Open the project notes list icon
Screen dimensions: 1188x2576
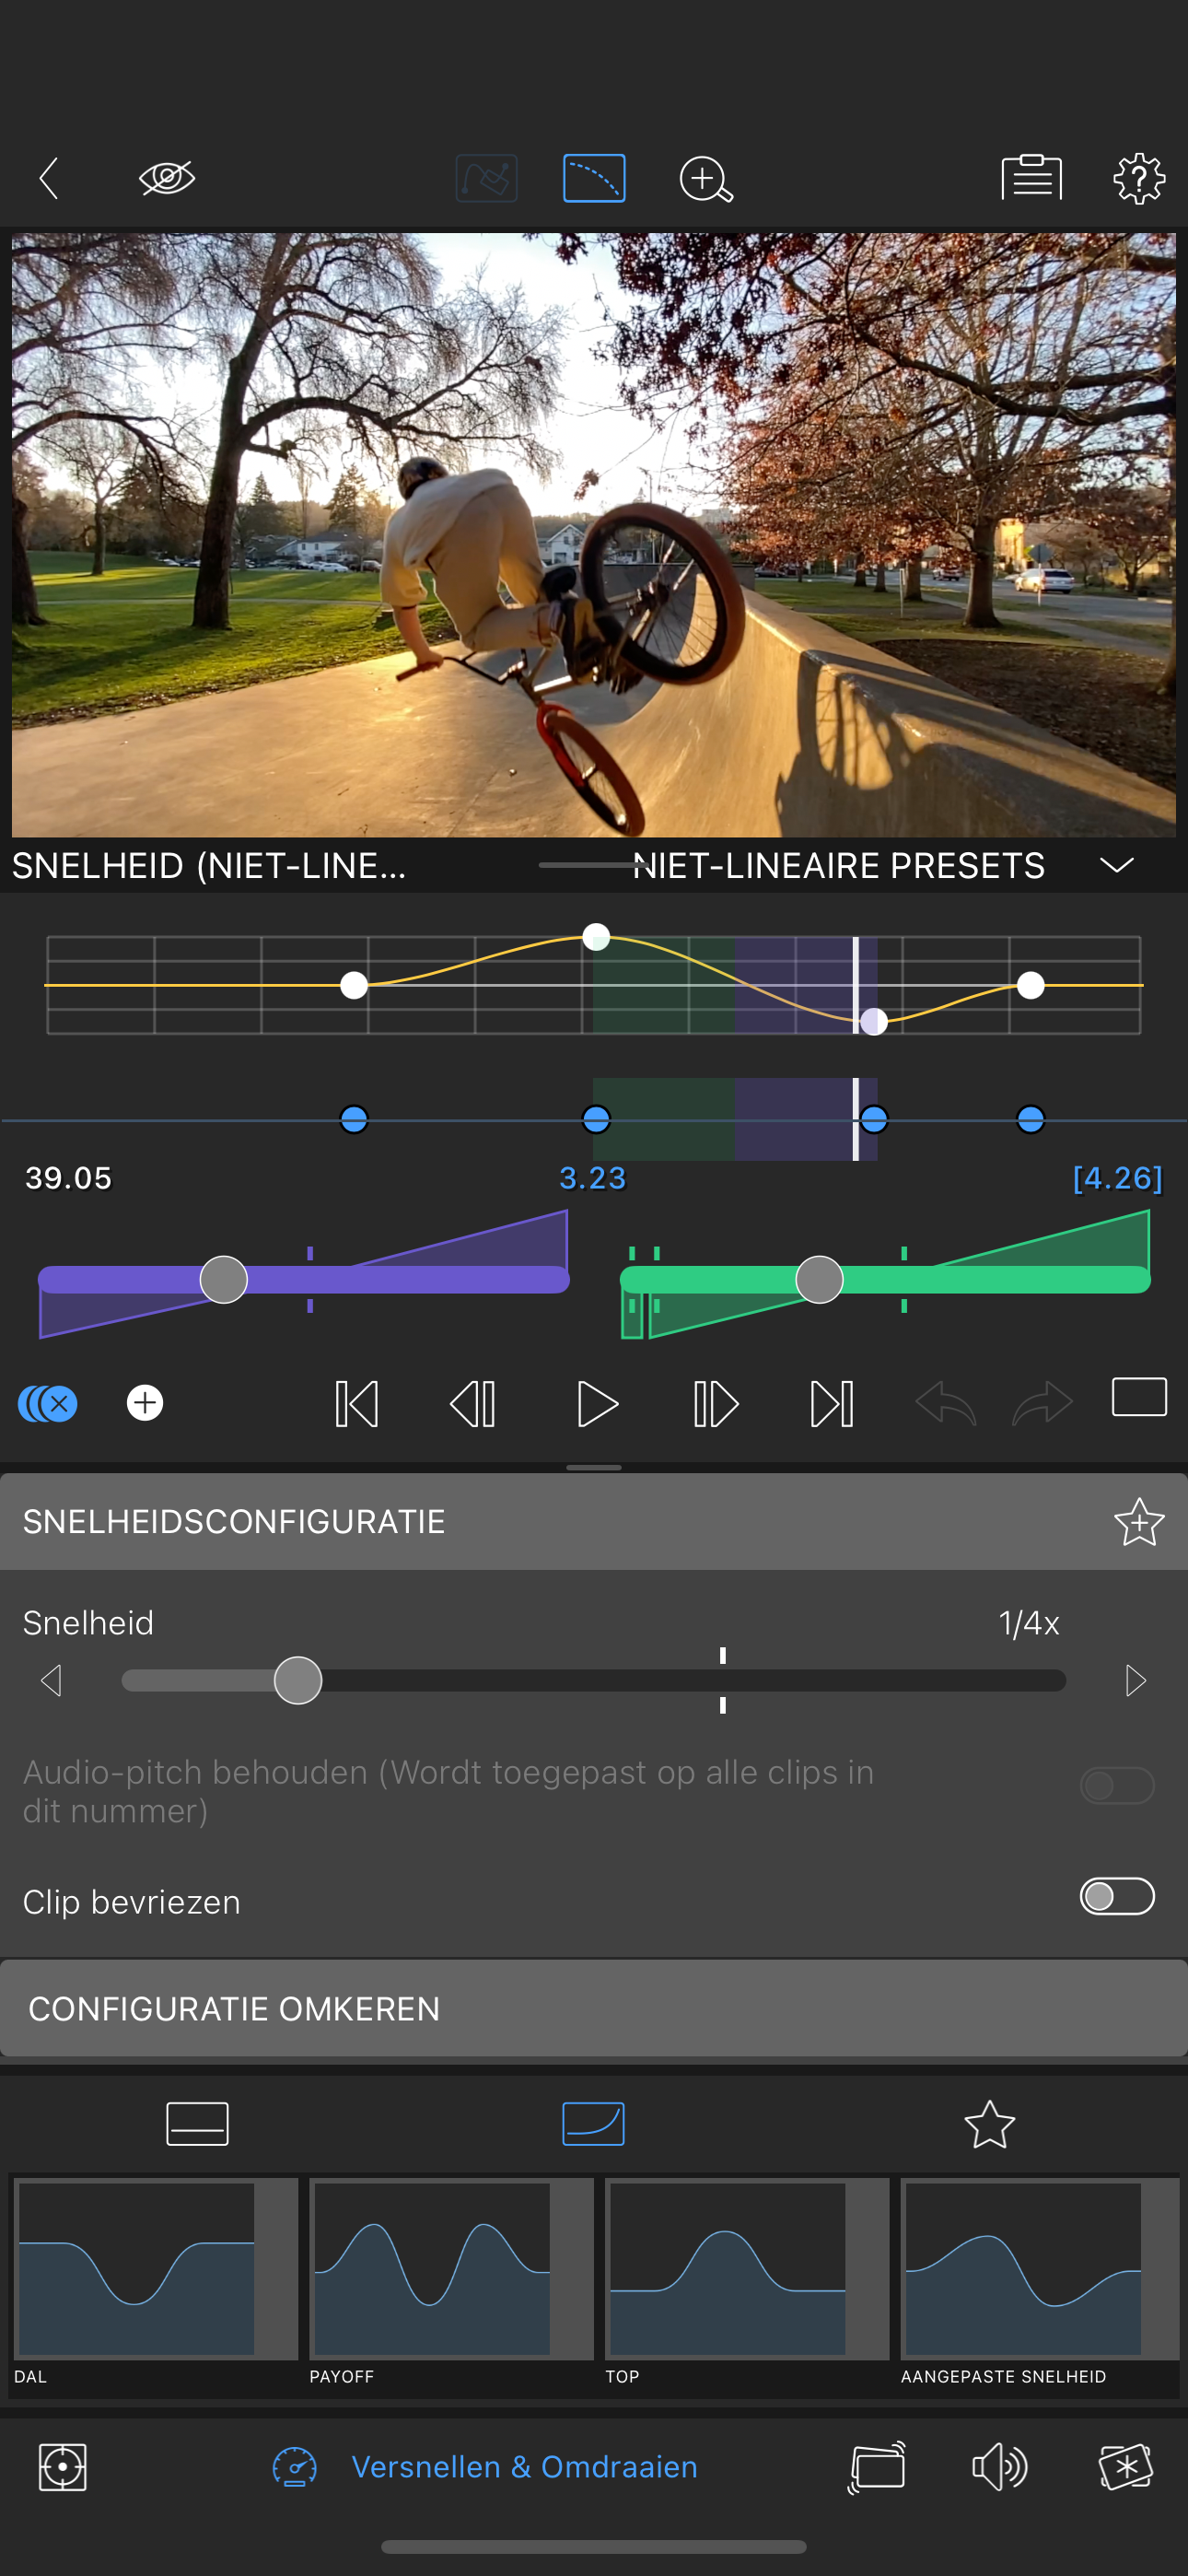[x=1031, y=178]
